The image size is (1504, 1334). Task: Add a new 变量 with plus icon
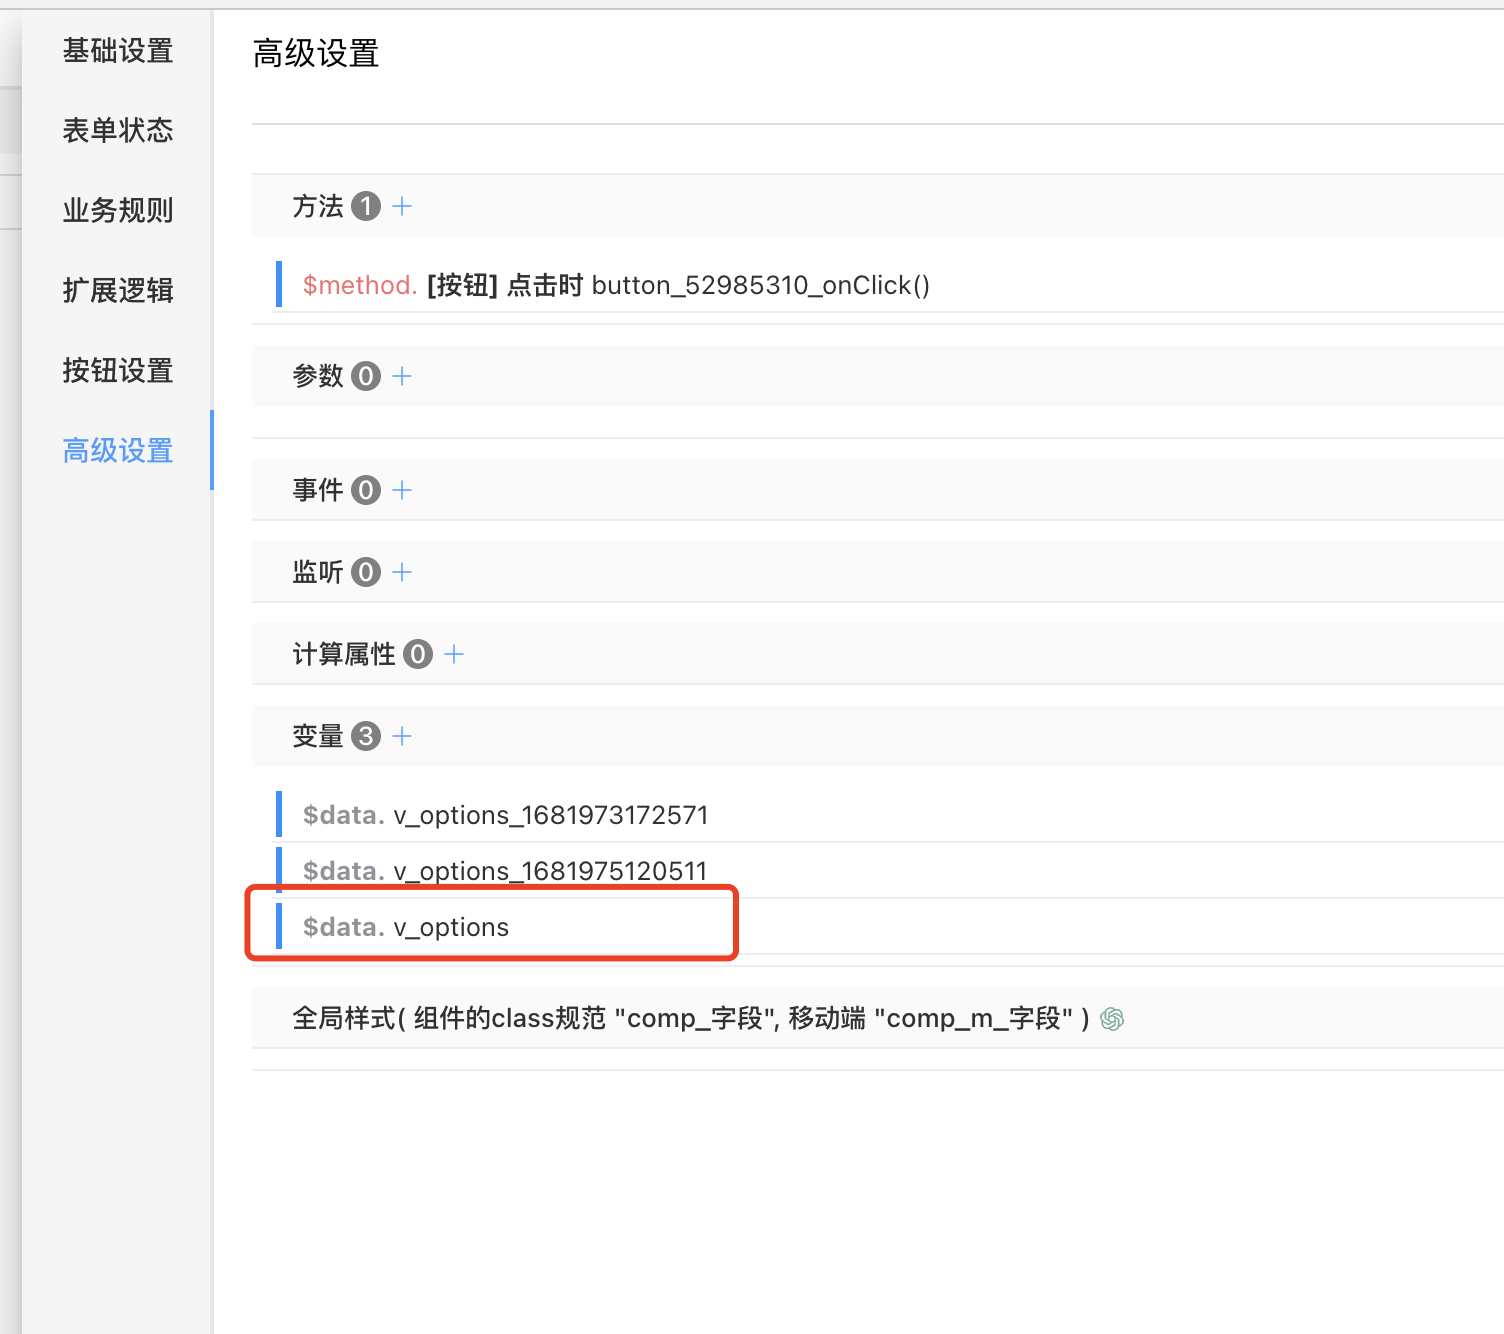point(402,736)
